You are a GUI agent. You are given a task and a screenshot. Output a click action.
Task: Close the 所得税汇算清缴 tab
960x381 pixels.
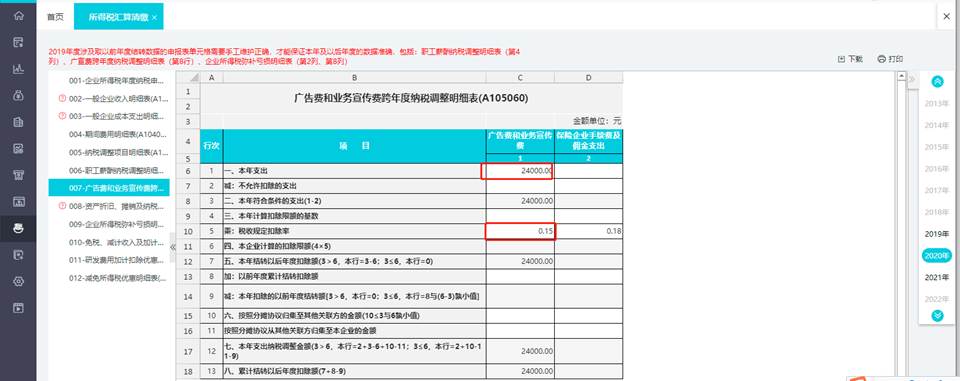[154, 18]
